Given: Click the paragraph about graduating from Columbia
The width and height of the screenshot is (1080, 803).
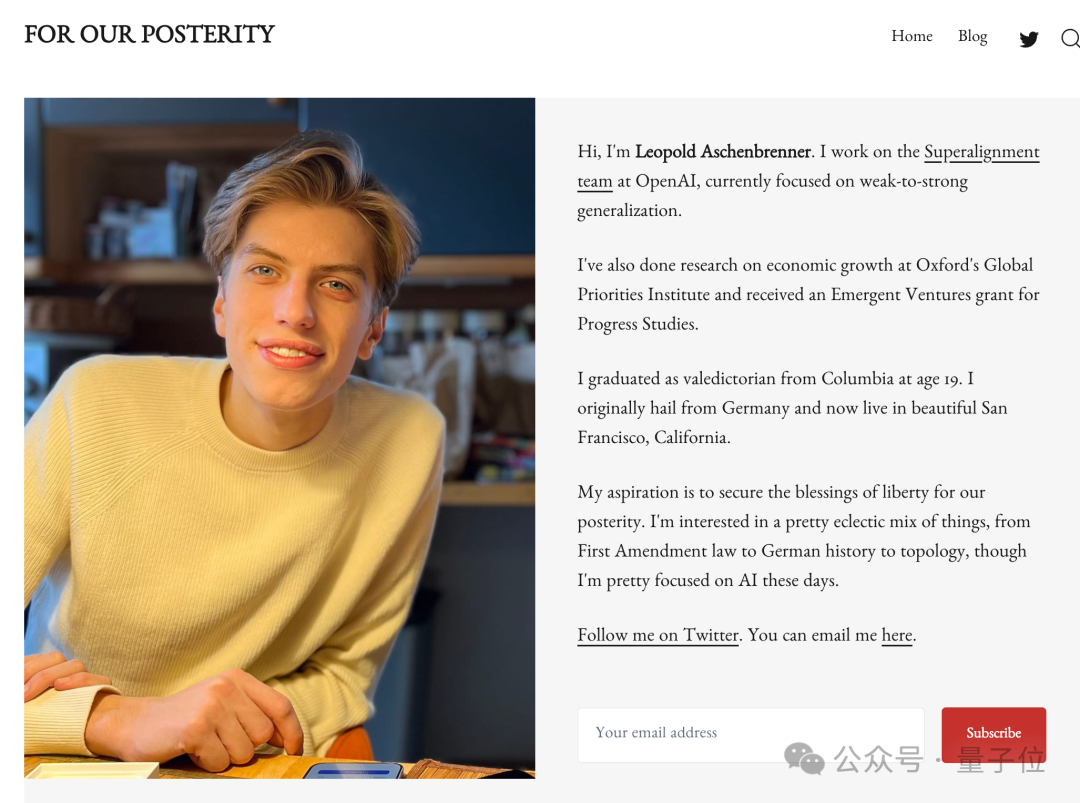Looking at the screenshot, I should tap(792, 408).
